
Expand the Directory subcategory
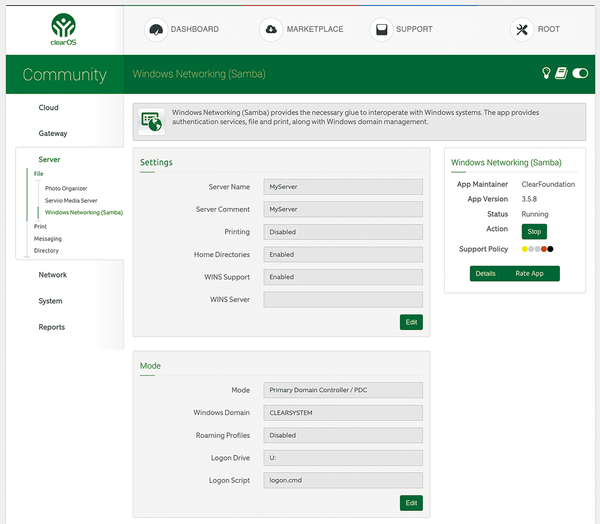pos(46,251)
